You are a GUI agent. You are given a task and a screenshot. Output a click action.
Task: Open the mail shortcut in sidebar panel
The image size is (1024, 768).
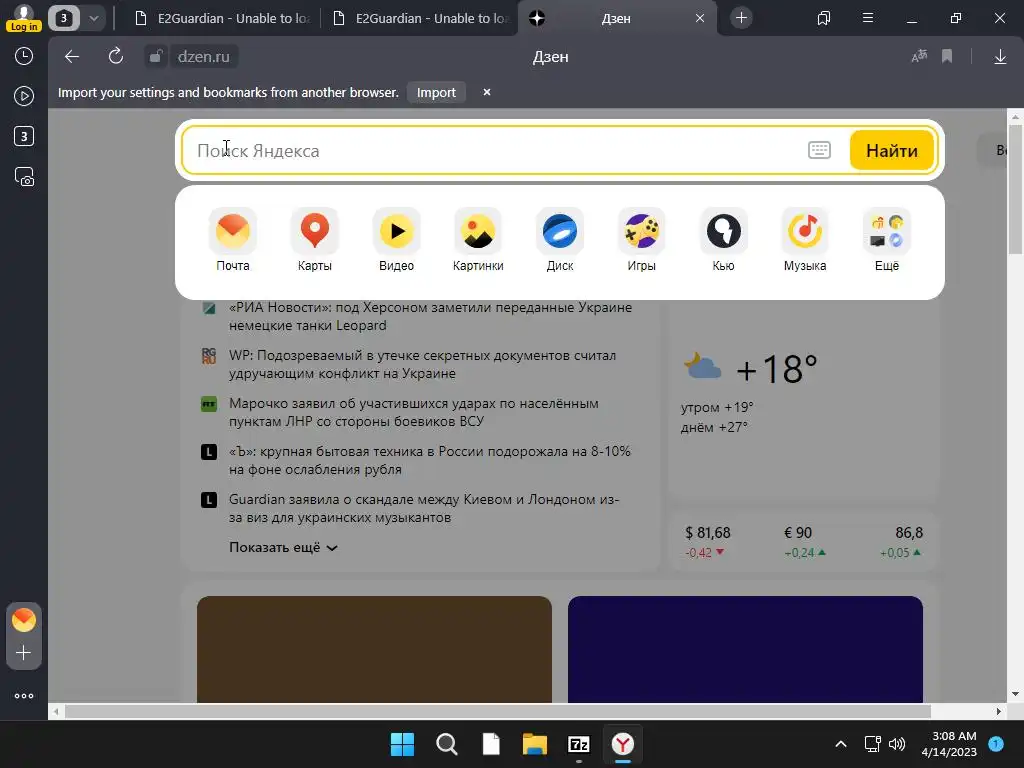[24, 620]
